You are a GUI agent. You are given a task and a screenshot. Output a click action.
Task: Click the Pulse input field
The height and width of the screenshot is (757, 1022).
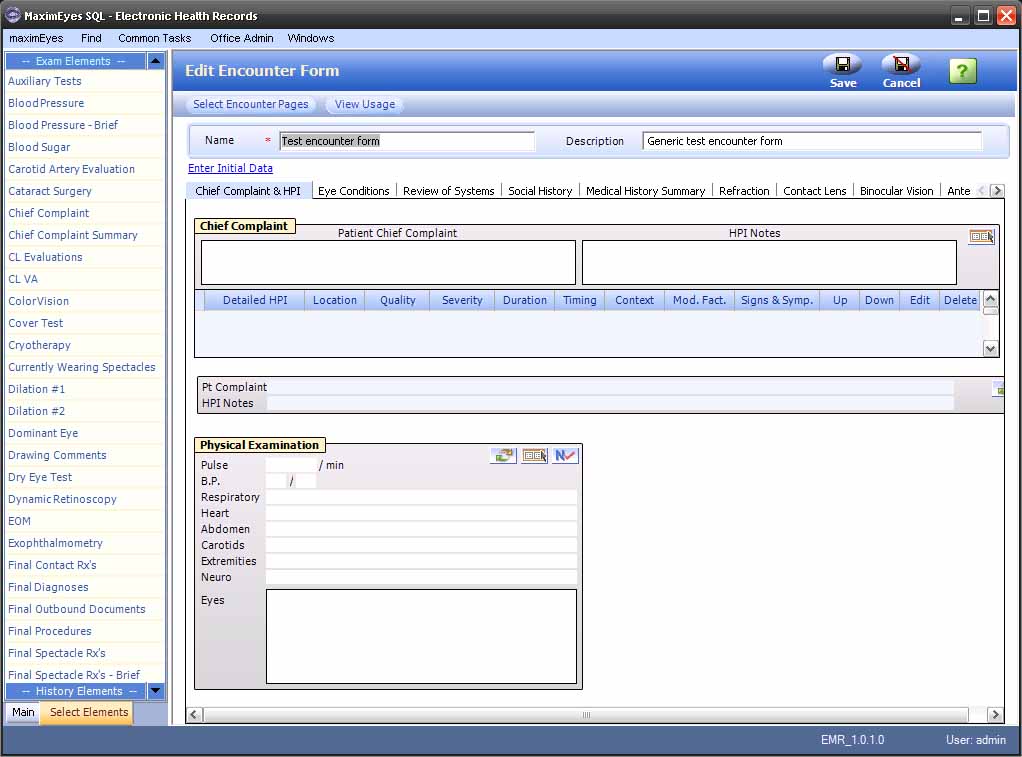(x=291, y=465)
